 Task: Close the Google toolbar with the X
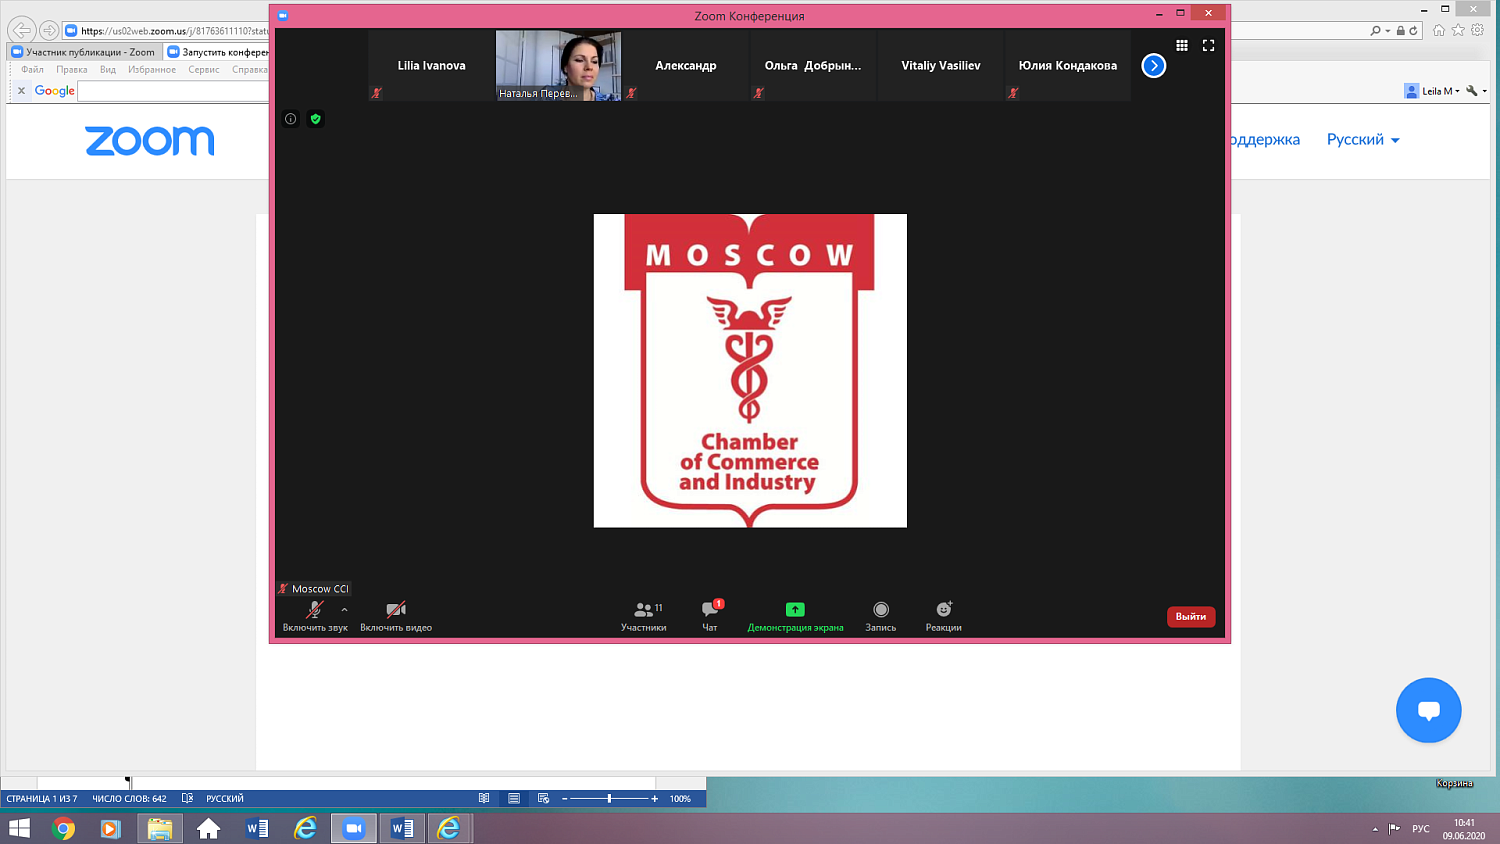click(21, 91)
